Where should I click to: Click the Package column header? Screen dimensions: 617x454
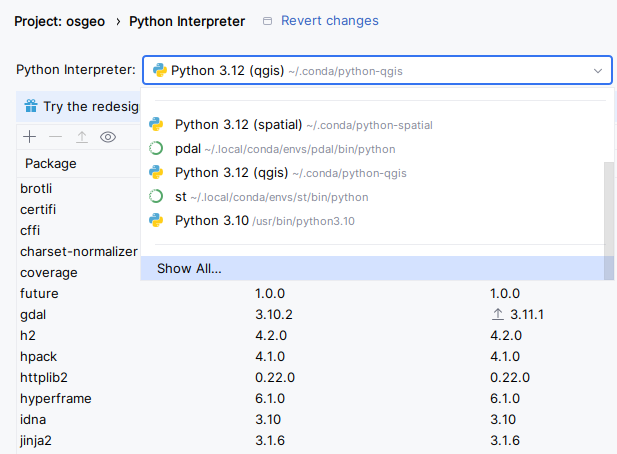tap(51, 164)
